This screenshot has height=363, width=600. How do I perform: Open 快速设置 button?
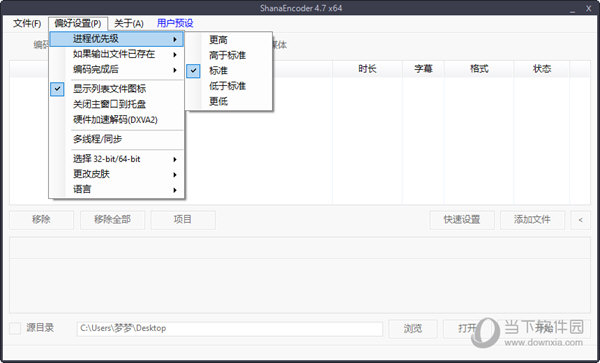point(462,220)
